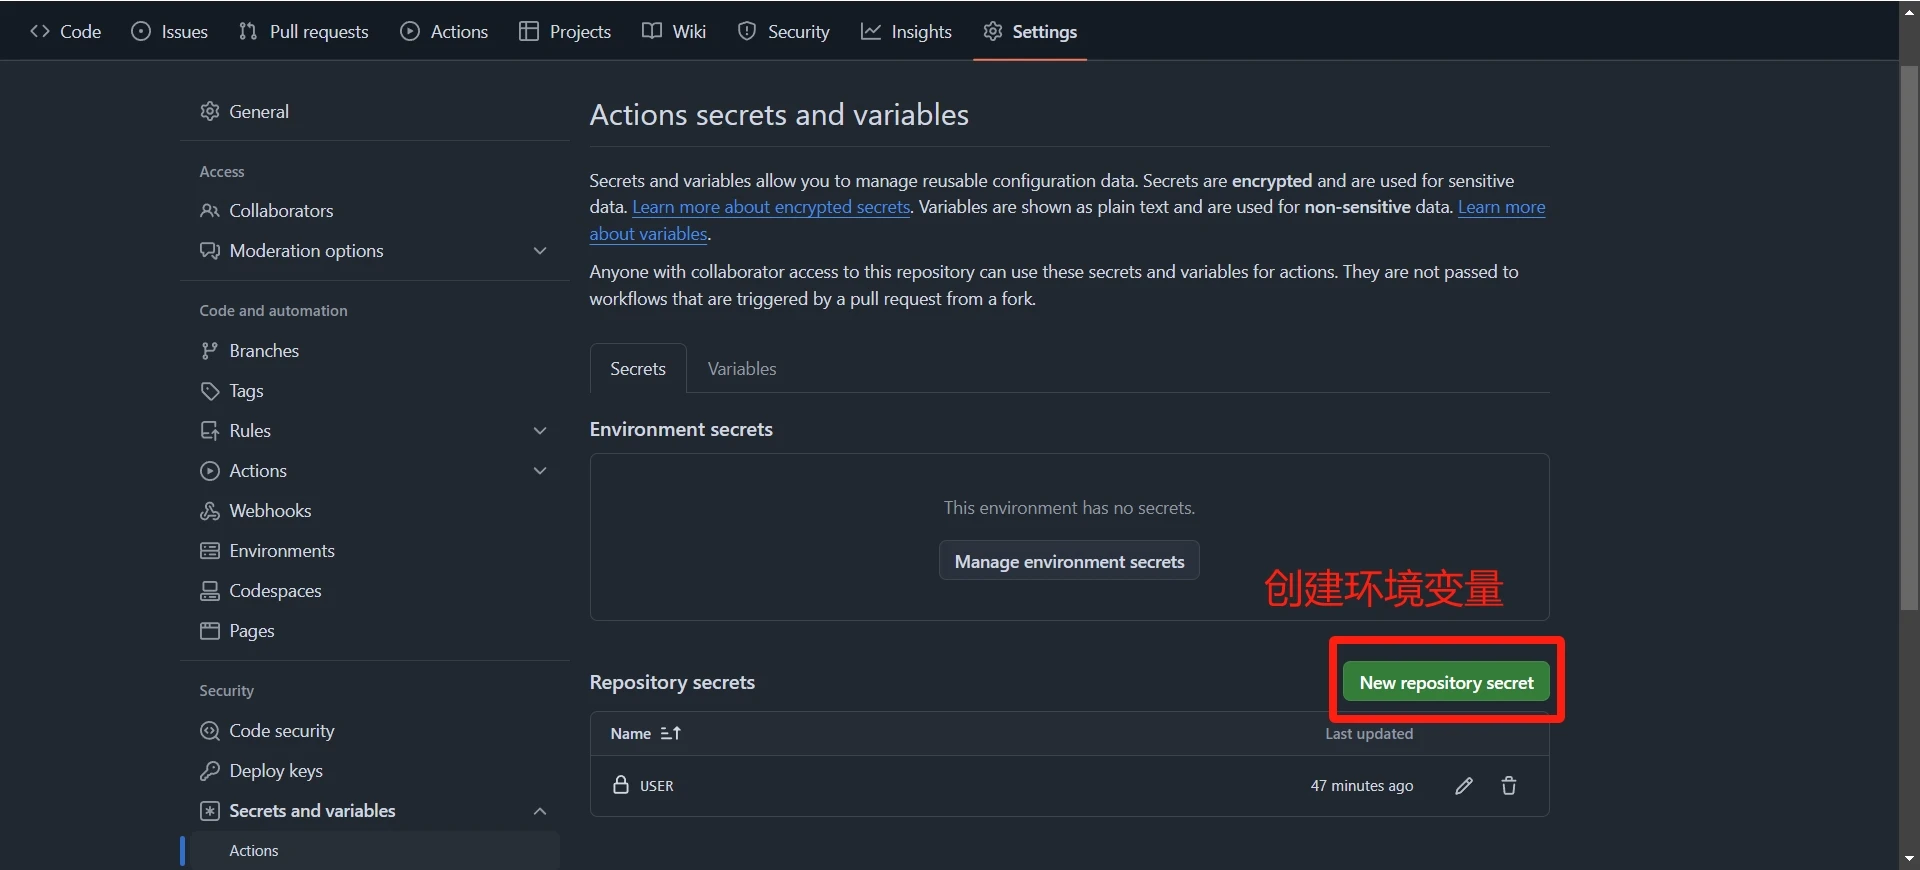The image size is (1920, 870).
Task: Click the Moderation options comment icon
Action: pyautogui.click(x=209, y=250)
